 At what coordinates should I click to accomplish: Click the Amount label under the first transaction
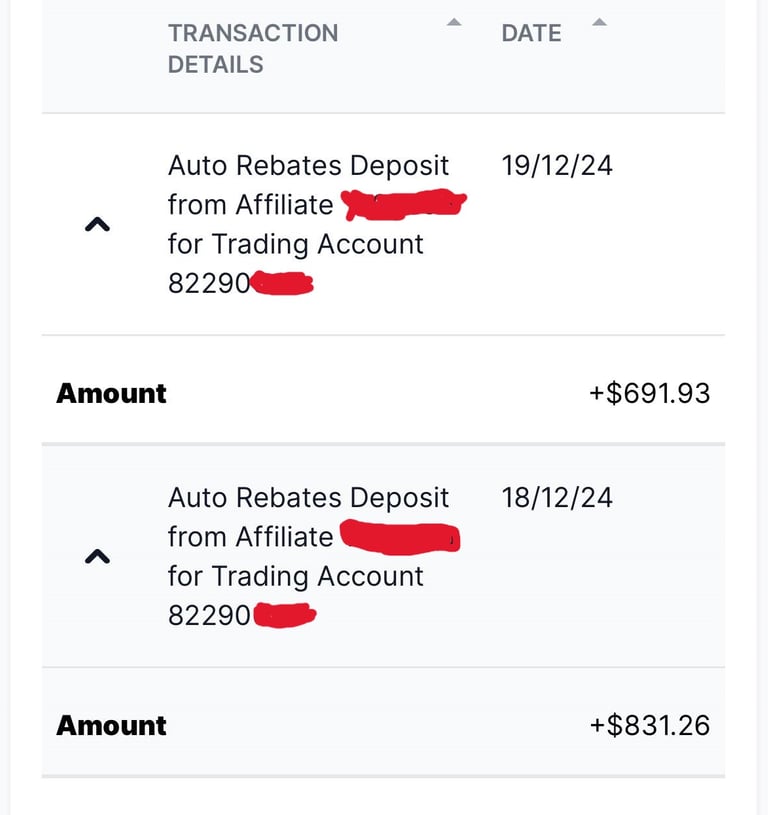[111, 393]
